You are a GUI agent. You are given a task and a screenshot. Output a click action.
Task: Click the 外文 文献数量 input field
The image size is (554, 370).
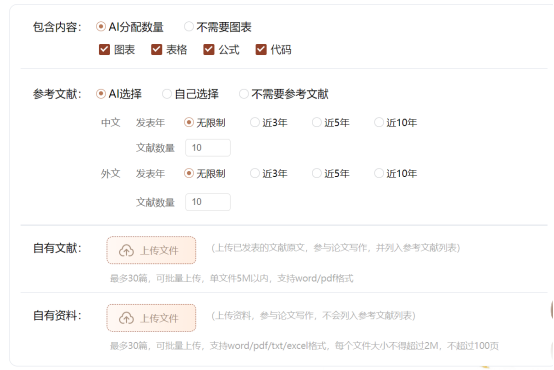pyautogui.click(x=208, y=202)
